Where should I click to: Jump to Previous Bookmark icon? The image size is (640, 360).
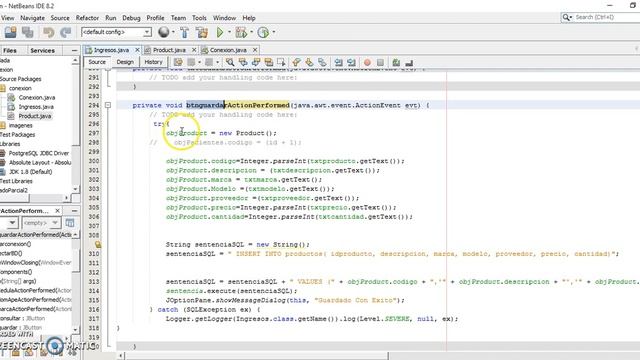click(x=296, y=62)
